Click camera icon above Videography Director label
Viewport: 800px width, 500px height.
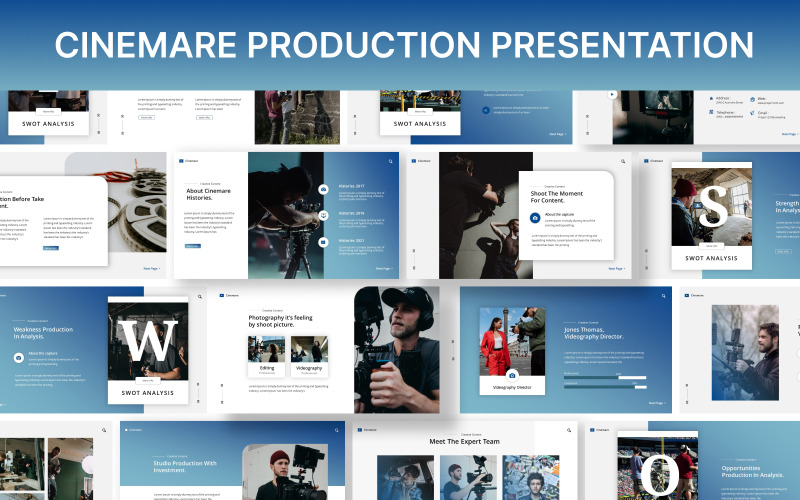(x=512, y=375)
